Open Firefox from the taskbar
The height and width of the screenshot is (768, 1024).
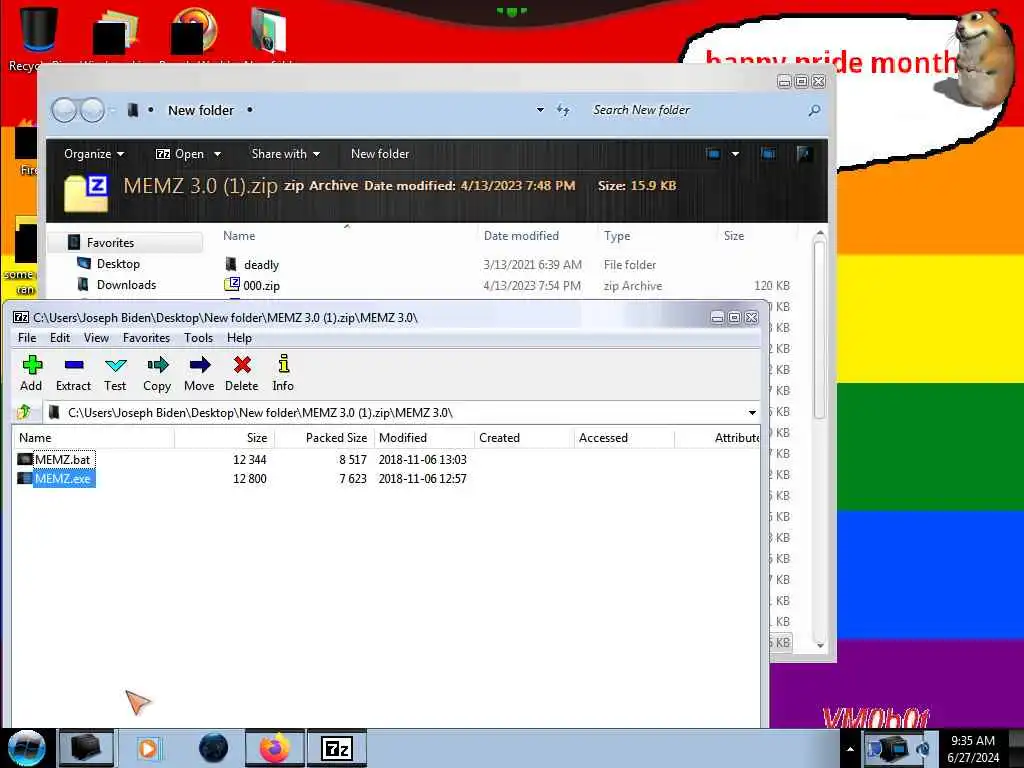coord(275,748)
